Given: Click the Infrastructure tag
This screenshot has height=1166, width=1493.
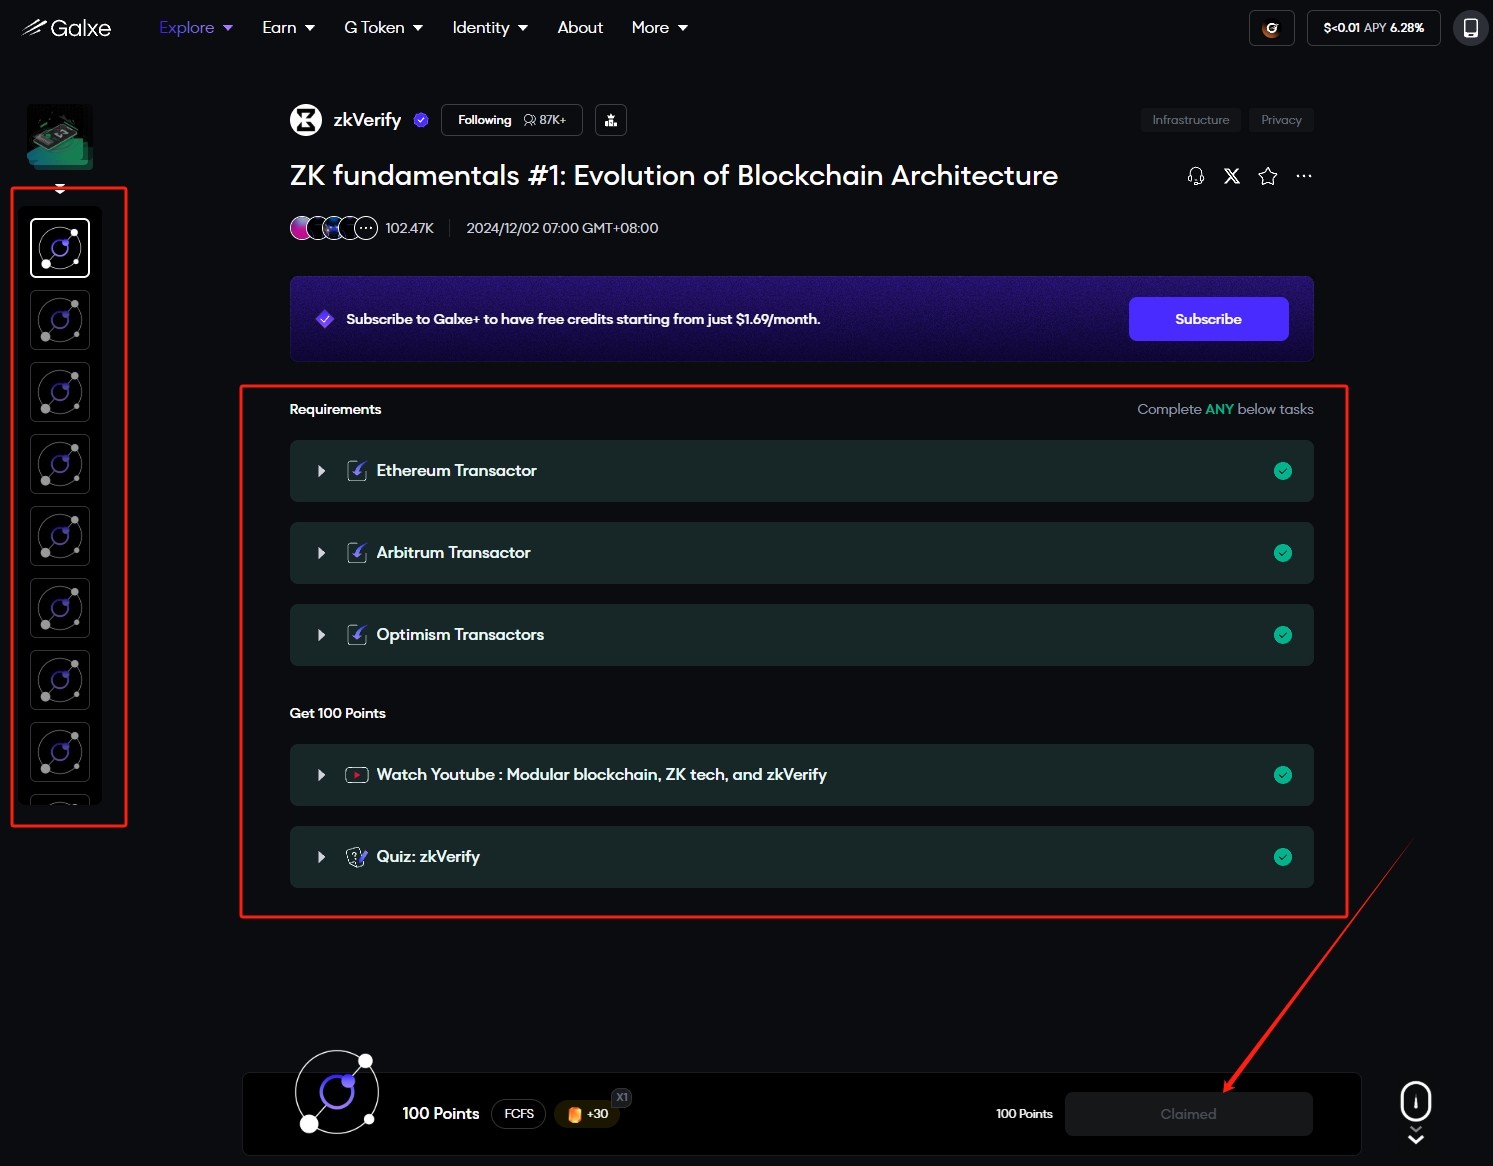Looking at the screenshot, I should 1190,120.
